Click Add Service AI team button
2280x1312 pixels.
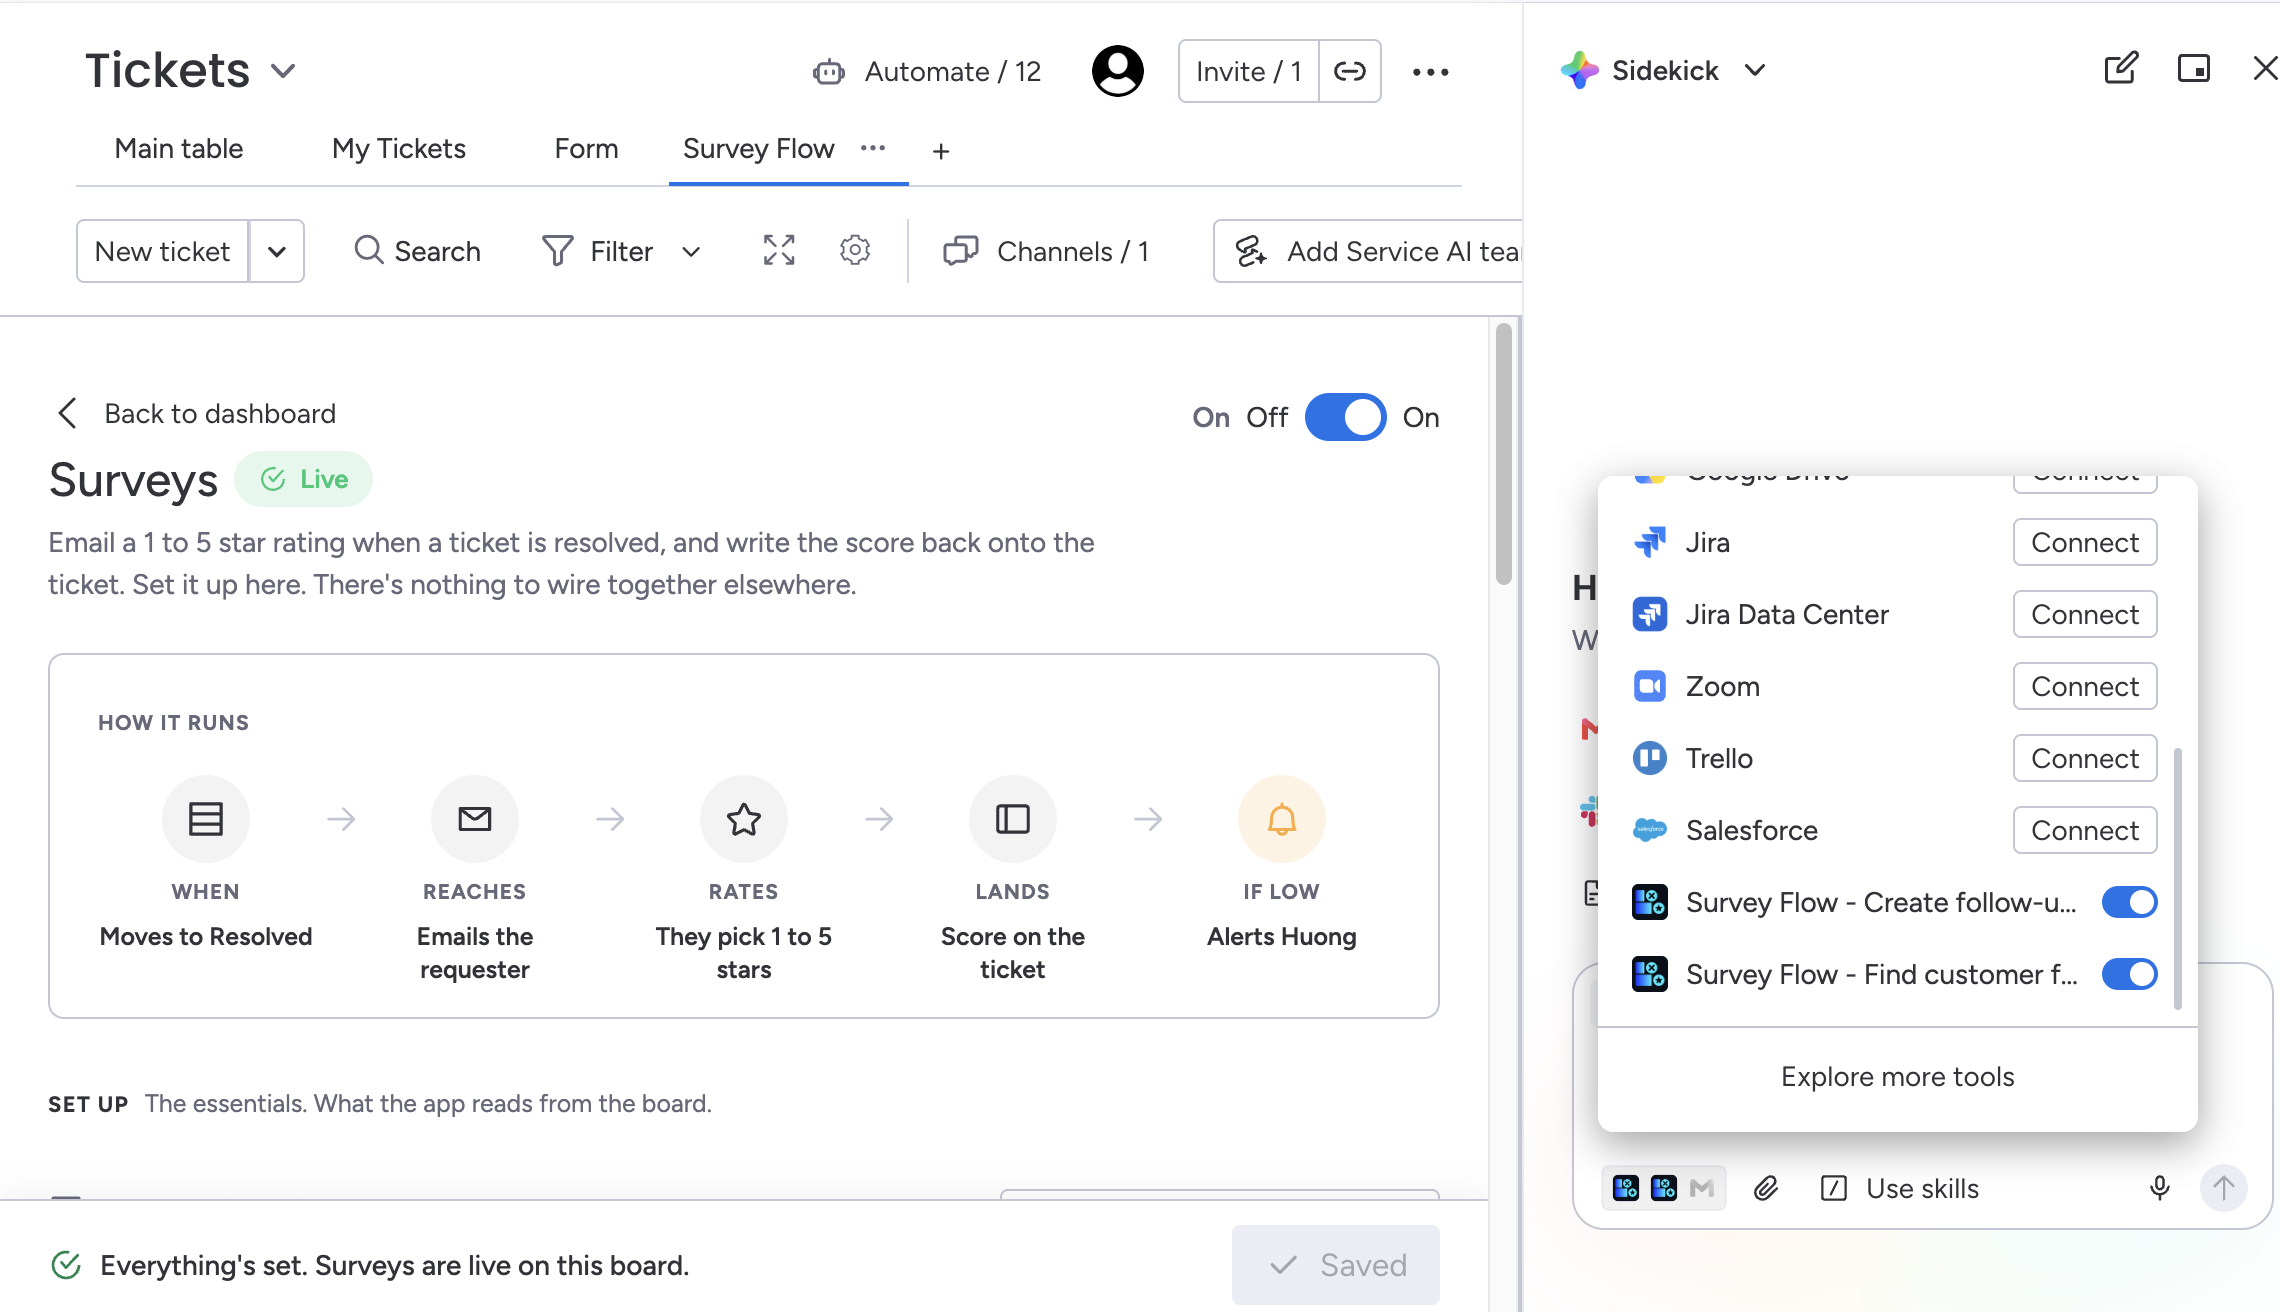click(x=1368, y=251)
